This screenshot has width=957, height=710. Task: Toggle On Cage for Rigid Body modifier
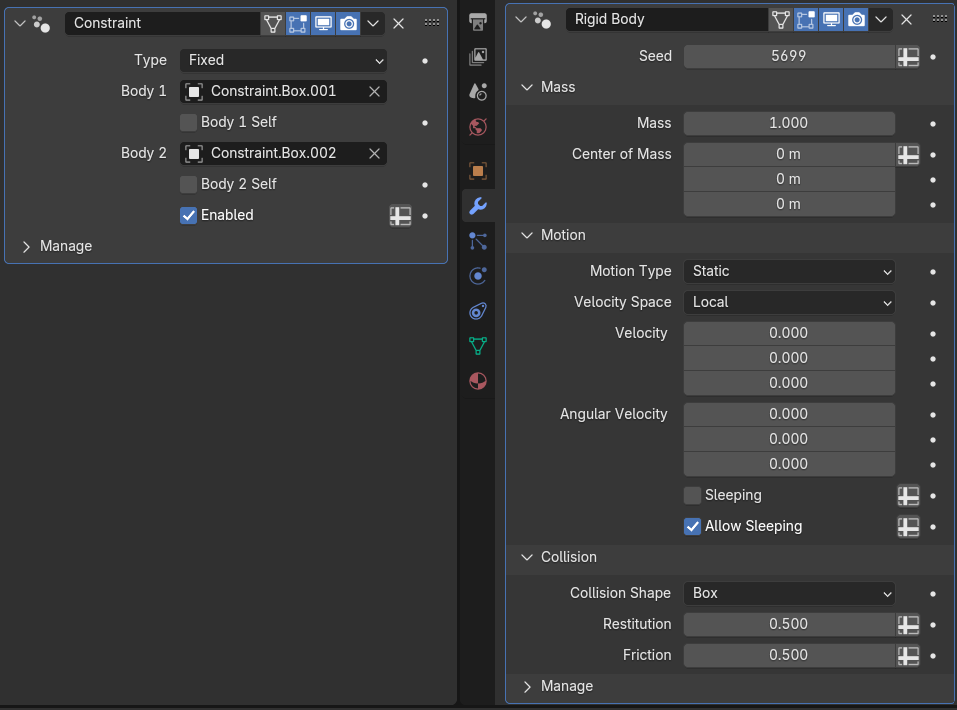[781, 20]
